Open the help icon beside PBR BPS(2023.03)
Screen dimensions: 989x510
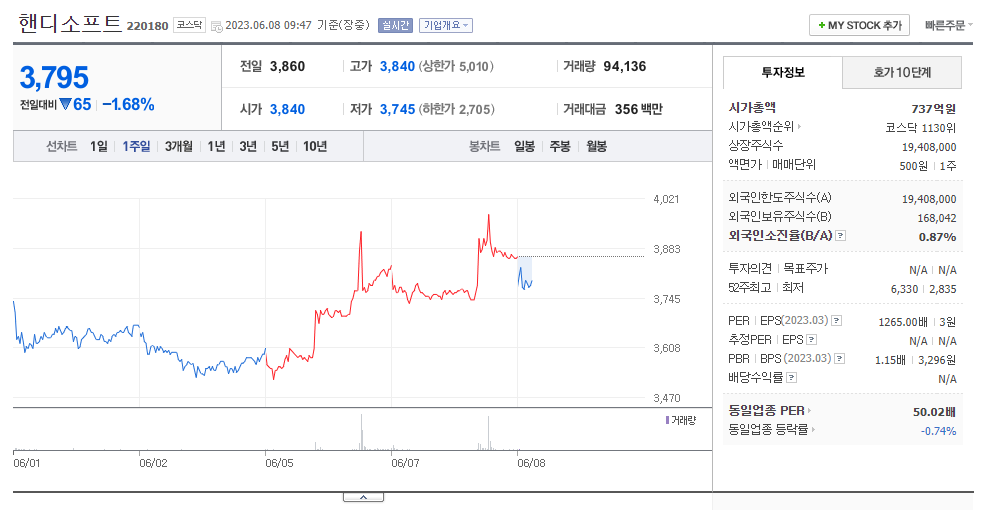[840, 359]
